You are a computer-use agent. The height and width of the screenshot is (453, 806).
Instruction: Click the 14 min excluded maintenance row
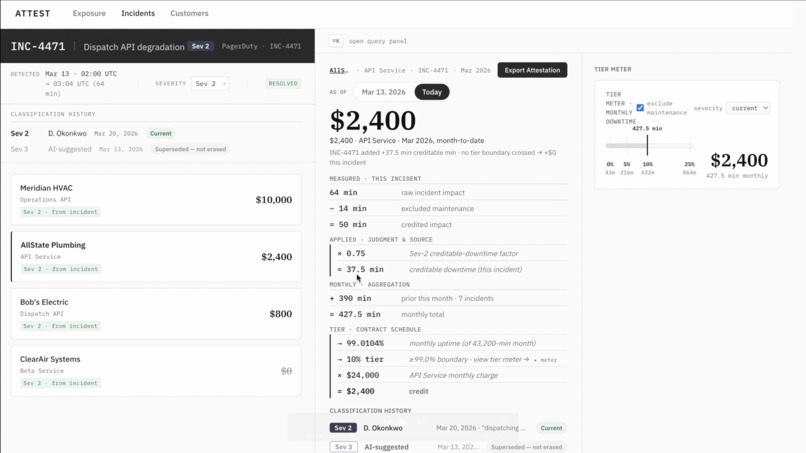click(448, 208)
